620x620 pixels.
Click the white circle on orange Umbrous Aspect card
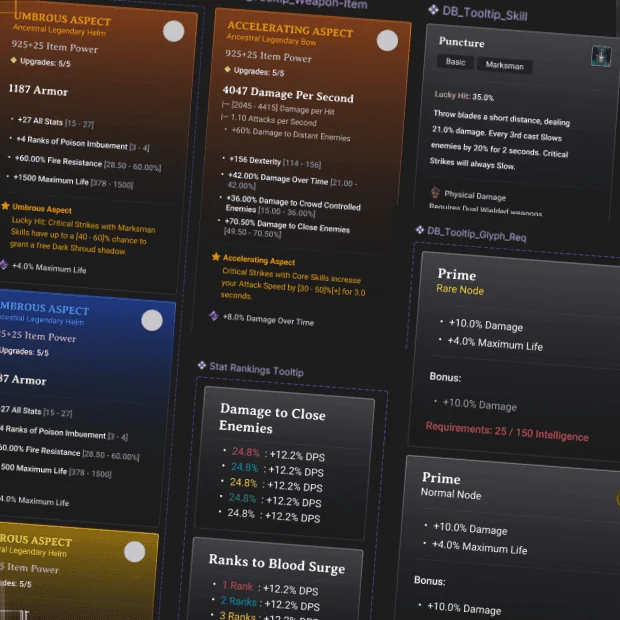click(x=174, y=31)
